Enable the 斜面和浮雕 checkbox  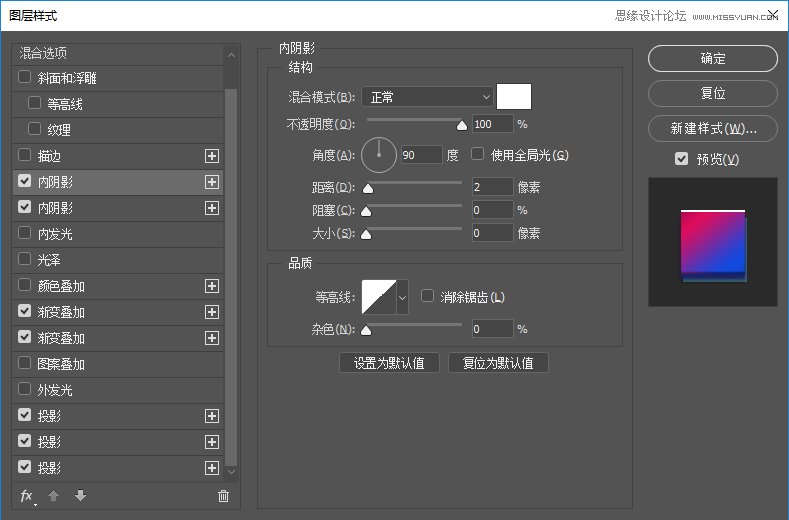(x=25, y=78)
